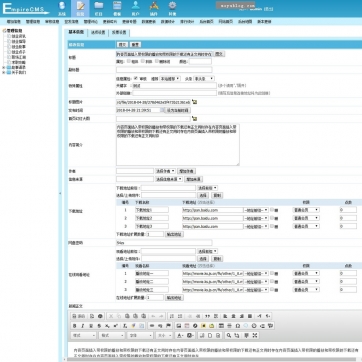Insert a bulleted list in the editor

[x=180, y=316]
